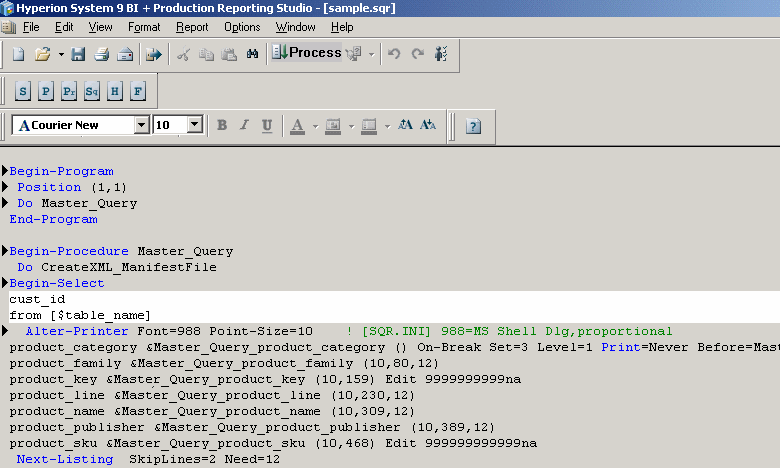This screenshot has height=468, width=780.
Task: Open the border style dropdown arrow
Action: (387, 126)
